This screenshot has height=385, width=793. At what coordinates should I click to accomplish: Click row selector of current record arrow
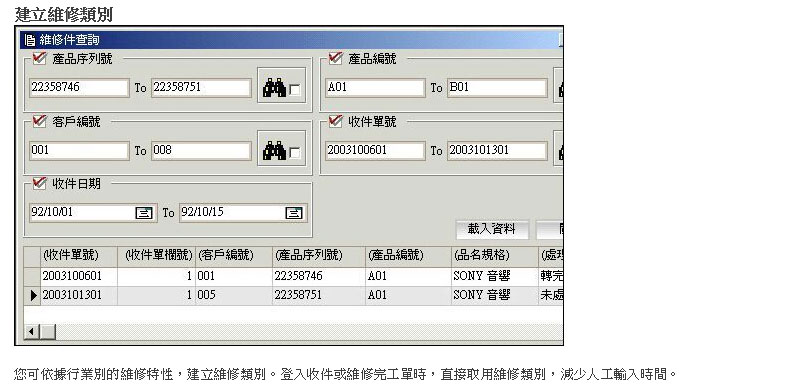[32, 295]
